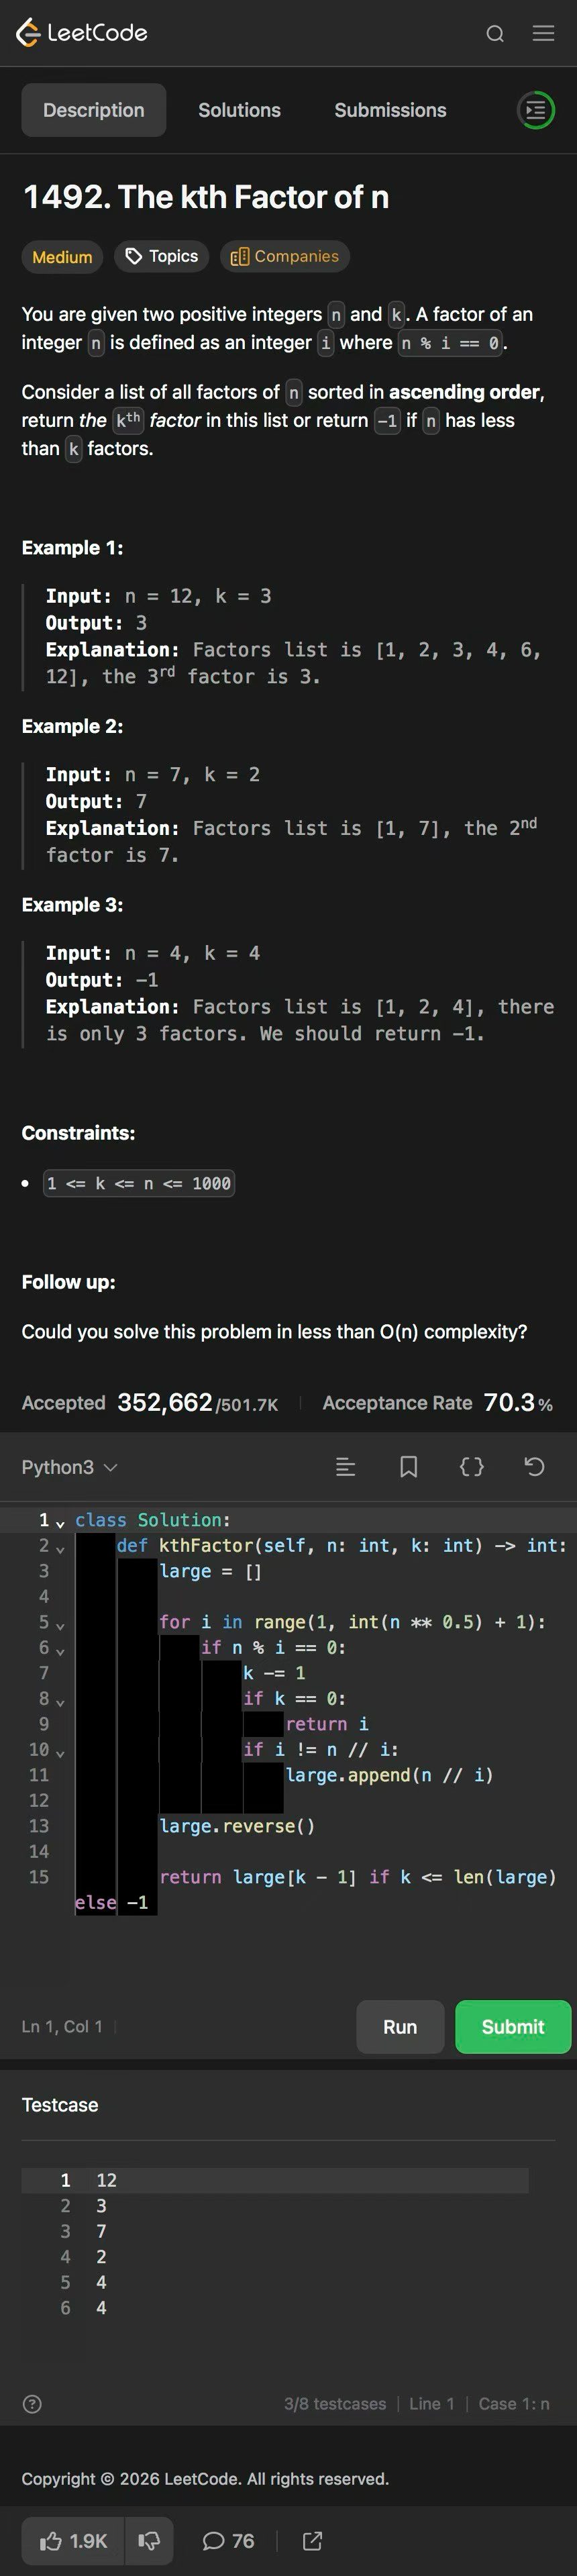Open the Python3 language dropdown
This screenshot has height=2576, width=577.
coord(70,1467)
